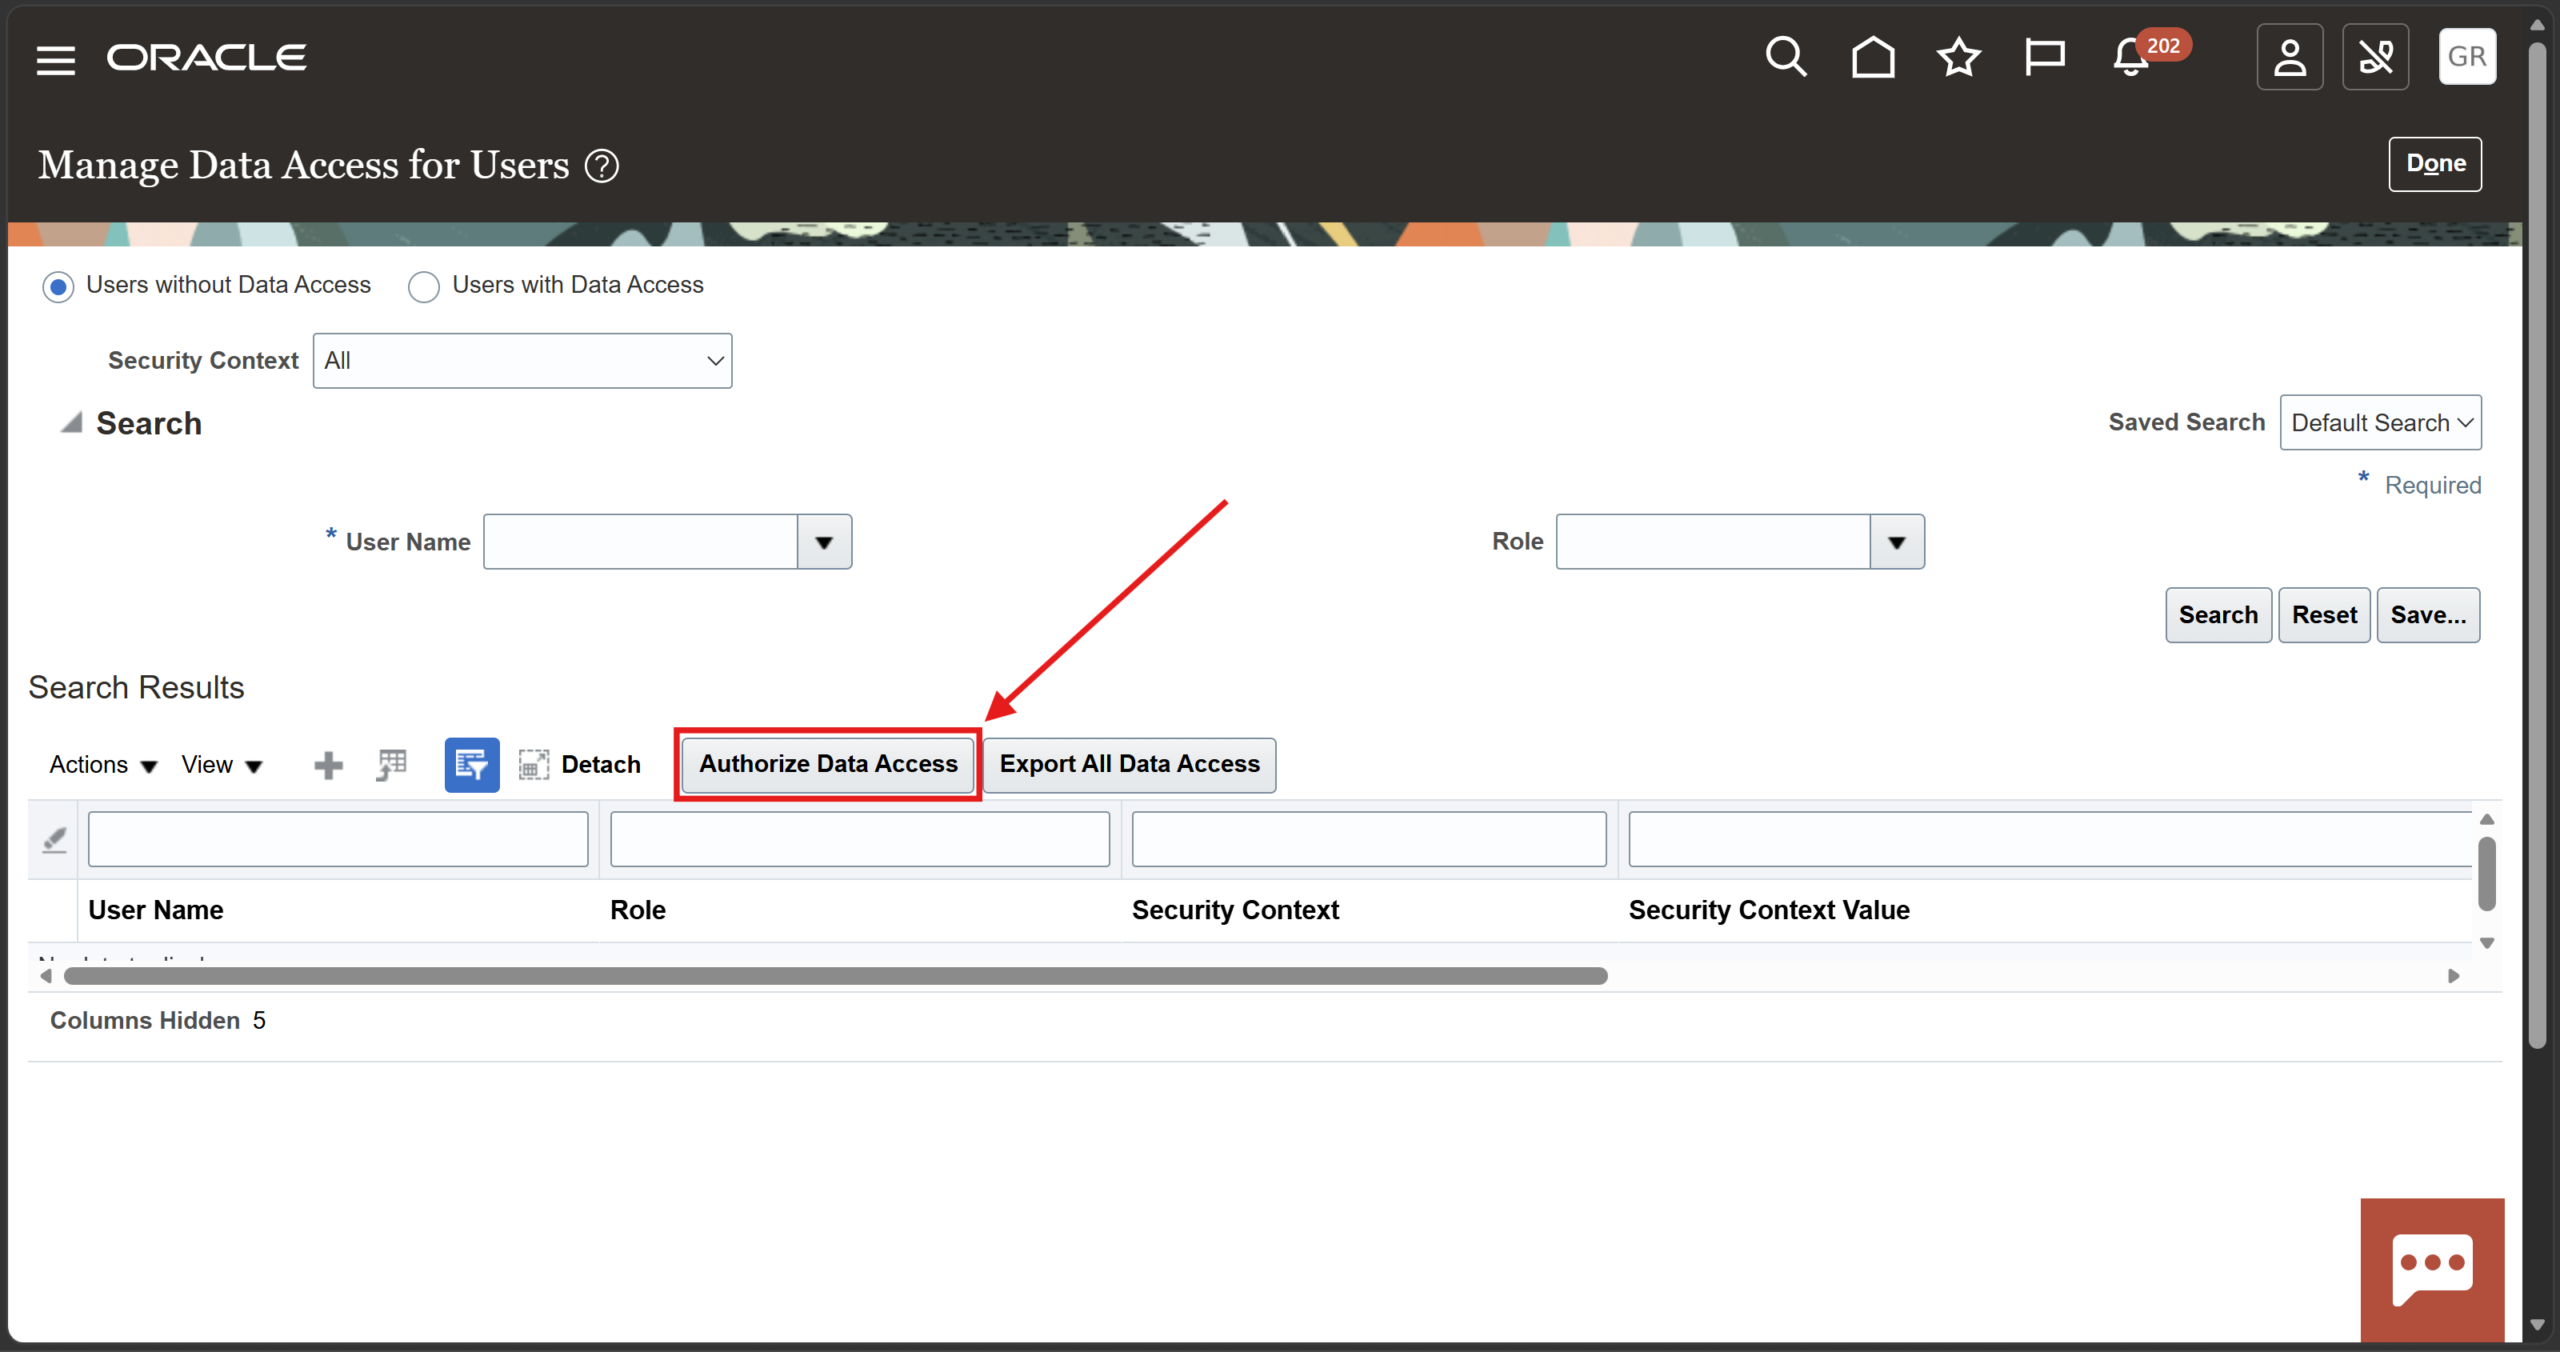Screen dimensions: 2560x1352
Task: Click the table scroll up arrow
Action: (2487, 820)
